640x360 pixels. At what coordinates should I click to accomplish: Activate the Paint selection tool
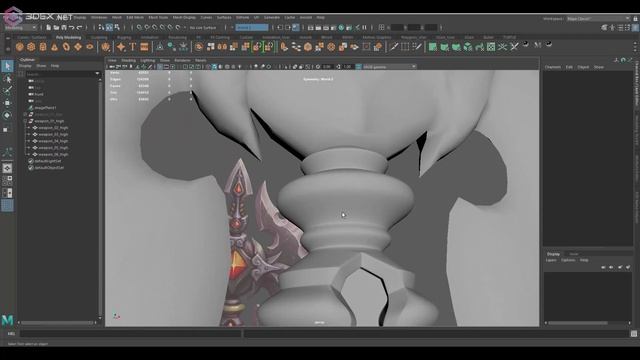pos(7,90)
